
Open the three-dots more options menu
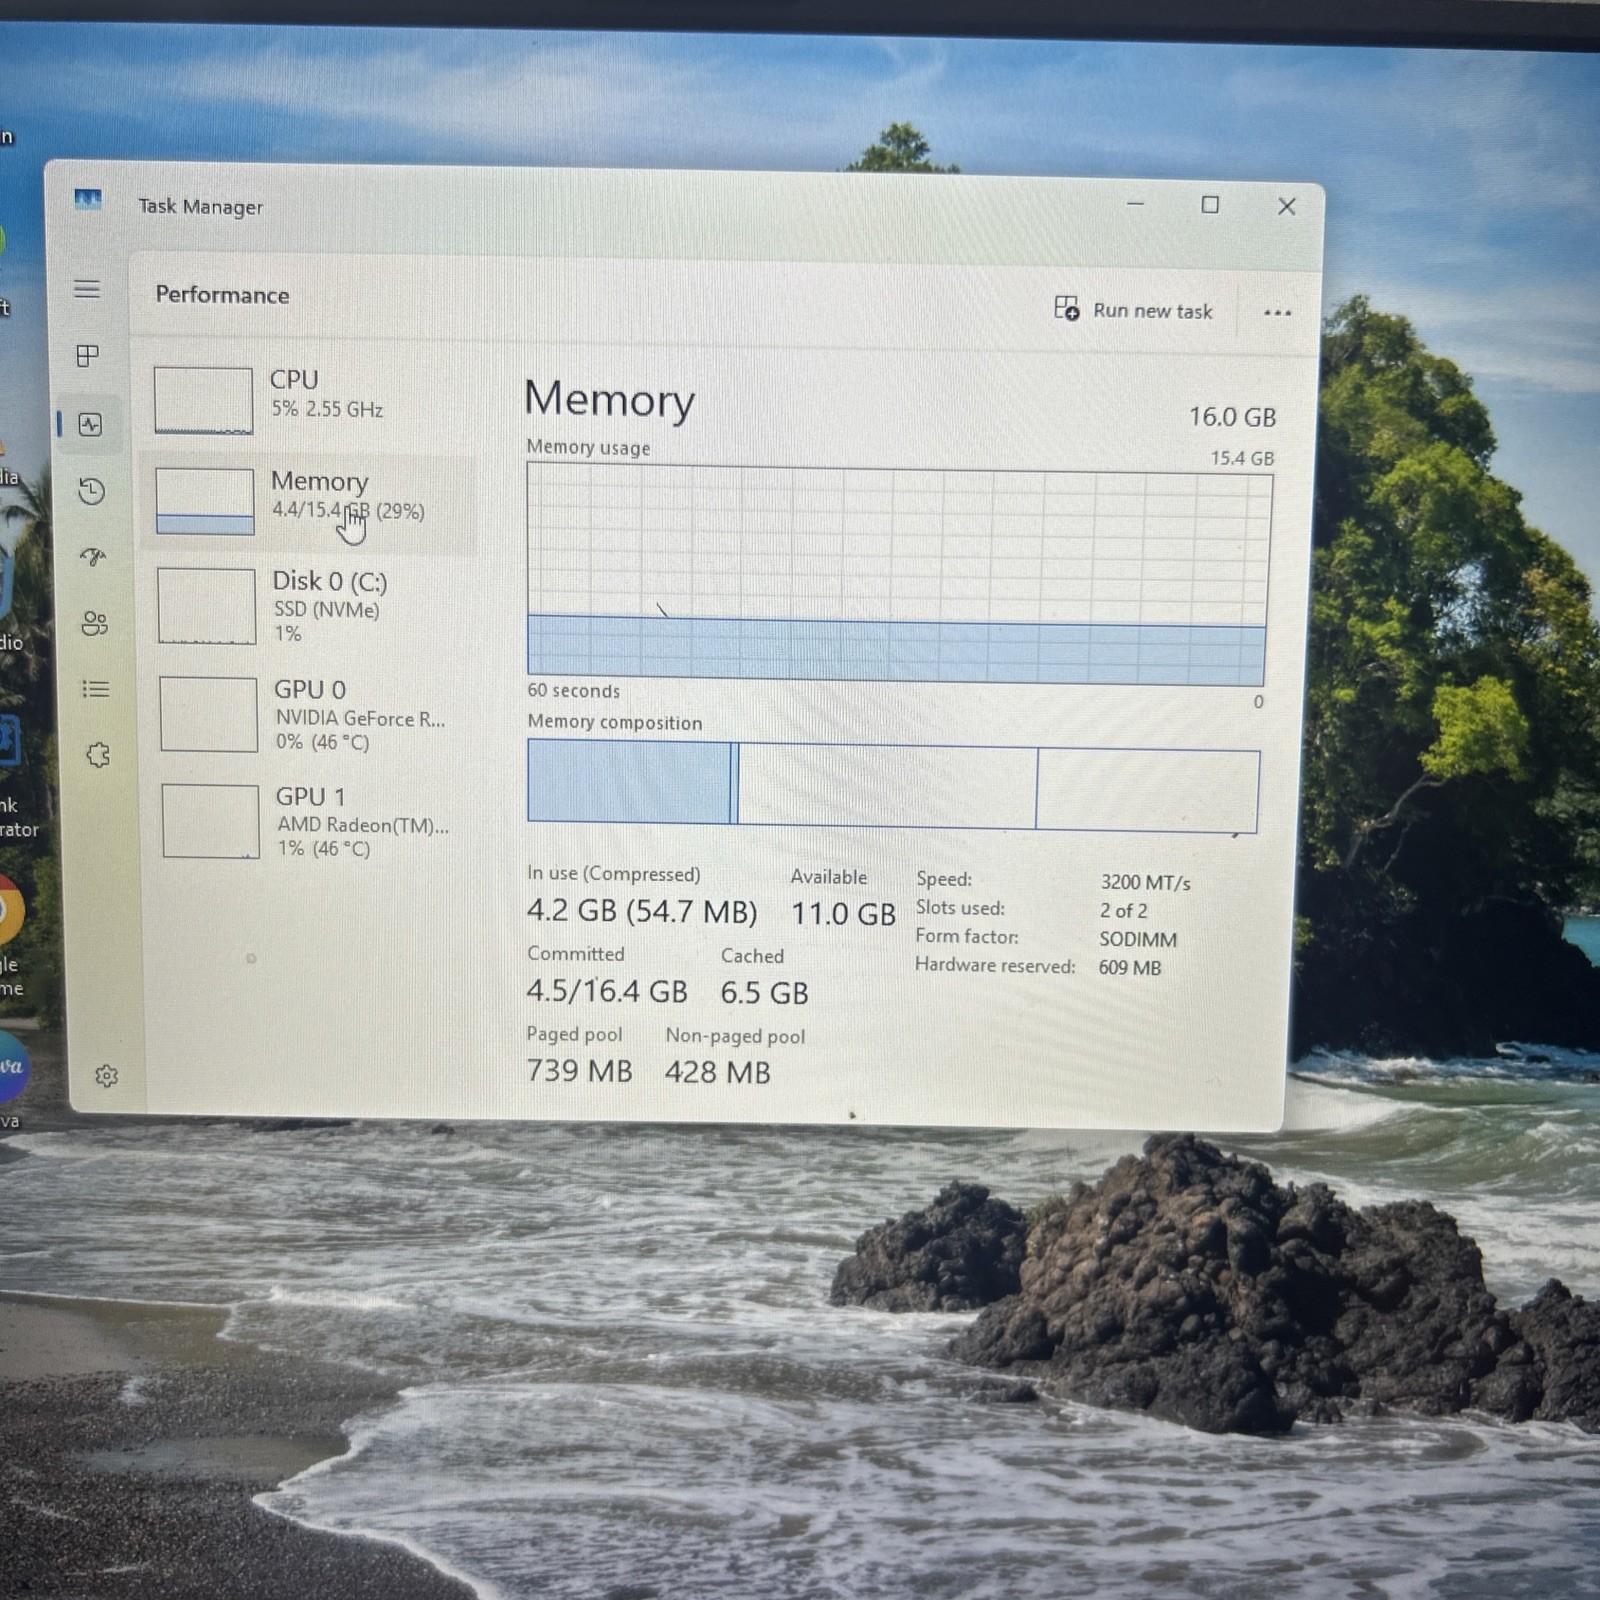[1277, 313]
